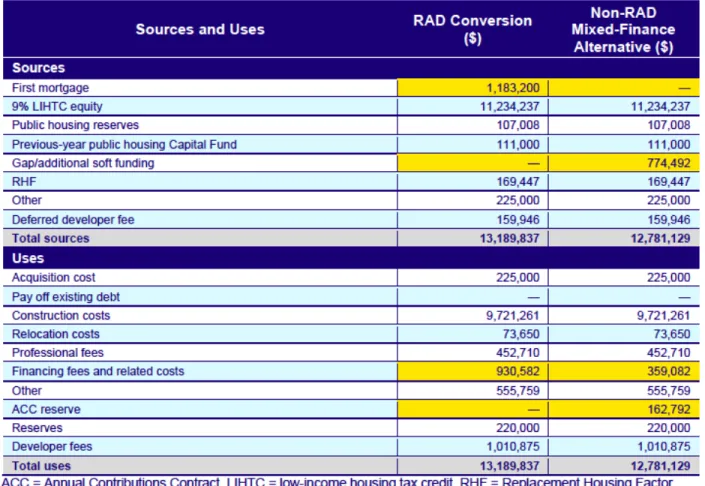Image resolution: width=705 pixels, height=486 pixels.
Task: Click 452,710 in Non-RAD column
Action: [669, 352]
